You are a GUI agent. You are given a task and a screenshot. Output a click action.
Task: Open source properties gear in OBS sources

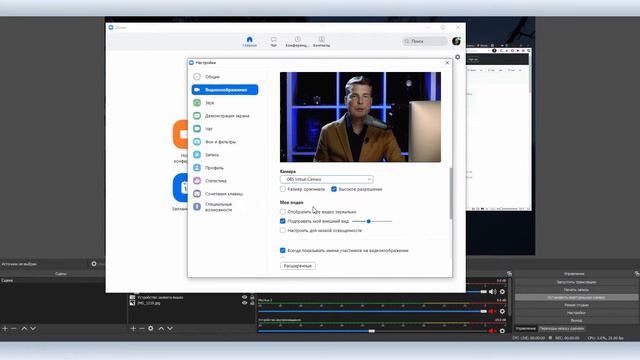point(151,329)
